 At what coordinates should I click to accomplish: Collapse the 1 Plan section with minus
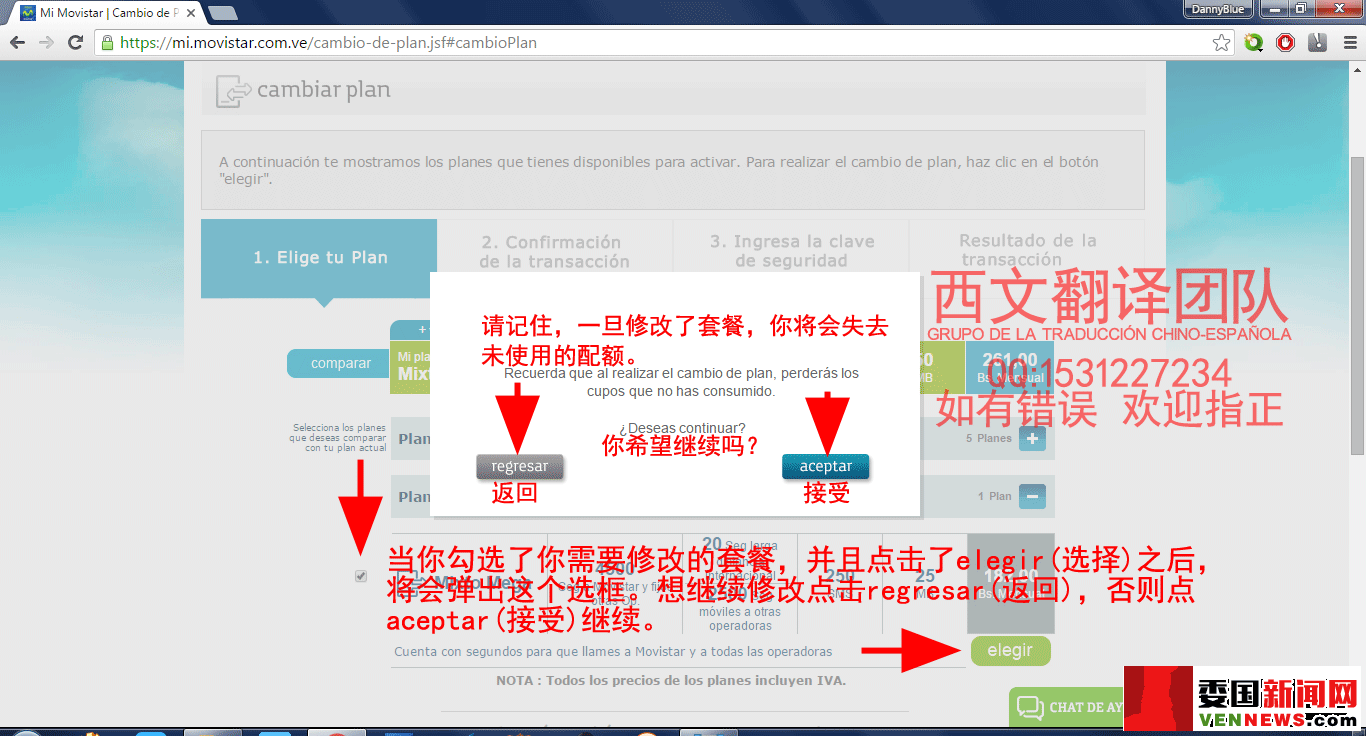tap(1033, 496)
